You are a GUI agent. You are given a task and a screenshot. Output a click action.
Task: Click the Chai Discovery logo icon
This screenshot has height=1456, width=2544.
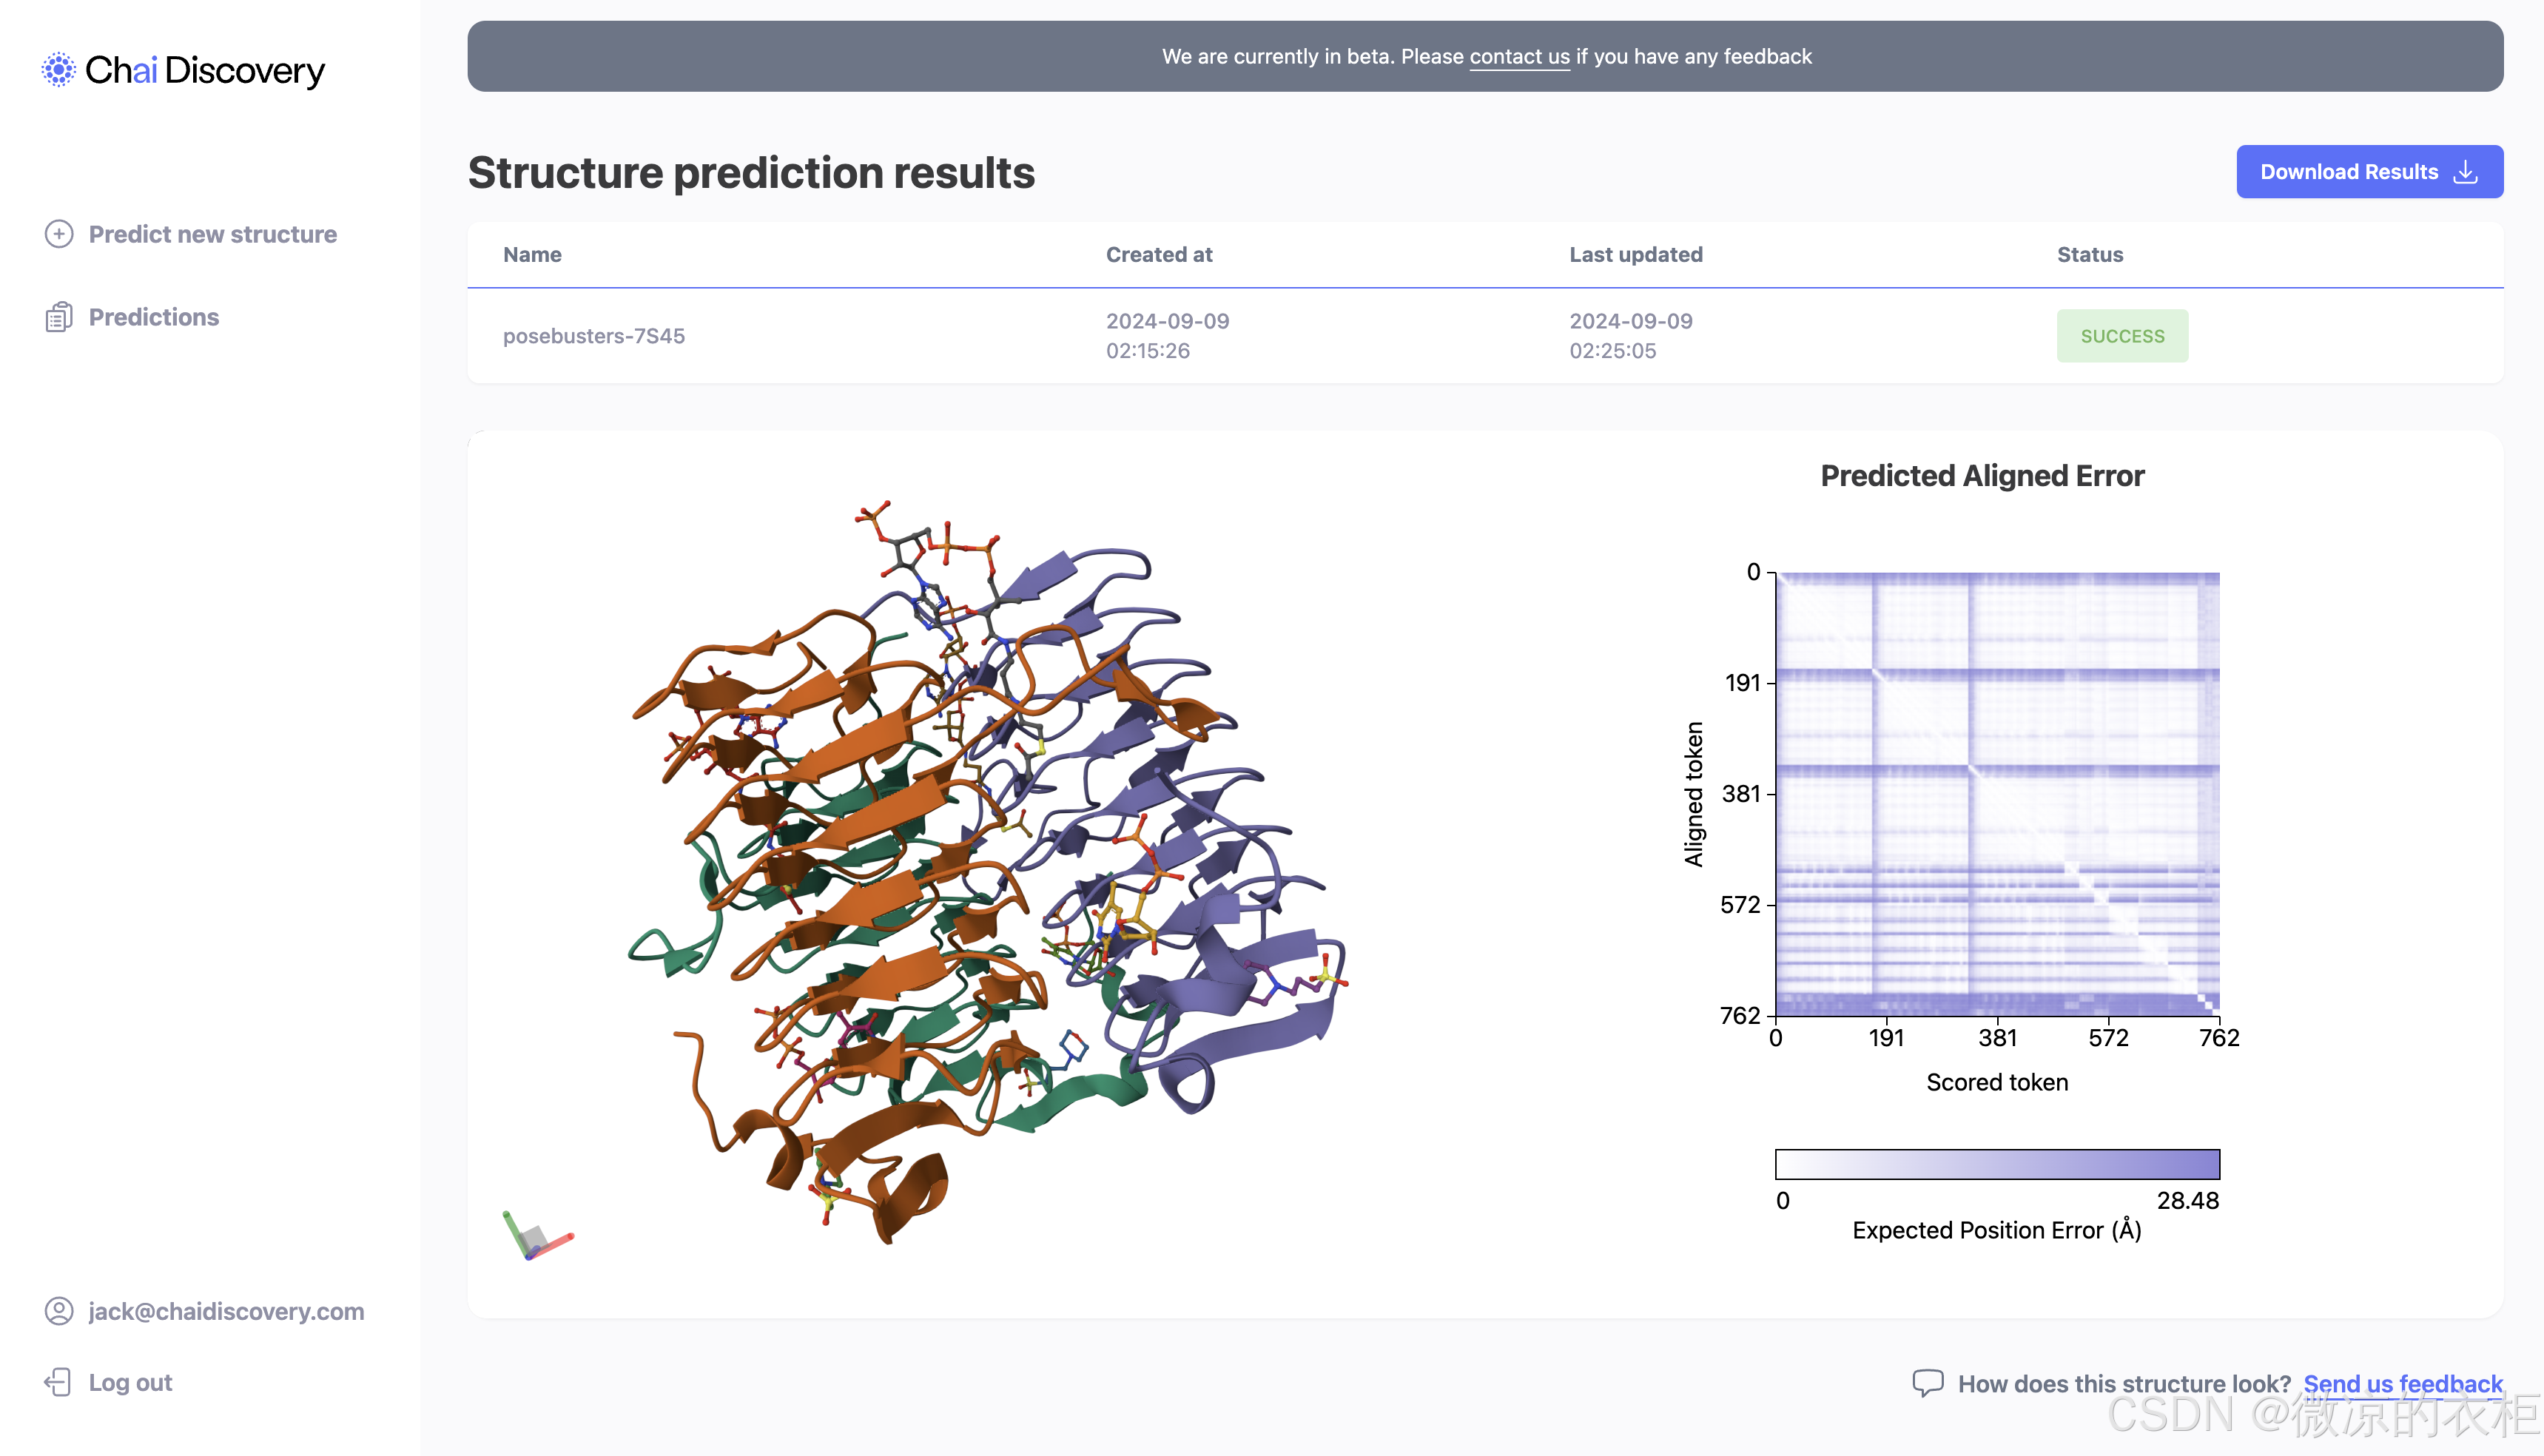pos(58,70)
